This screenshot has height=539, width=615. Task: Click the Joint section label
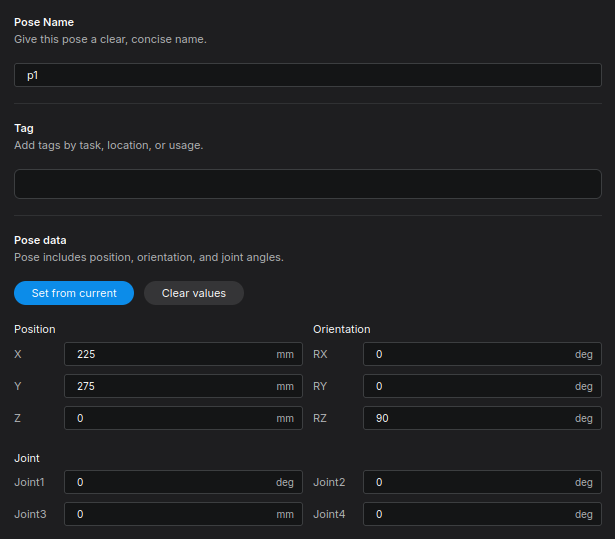(27, 458)
